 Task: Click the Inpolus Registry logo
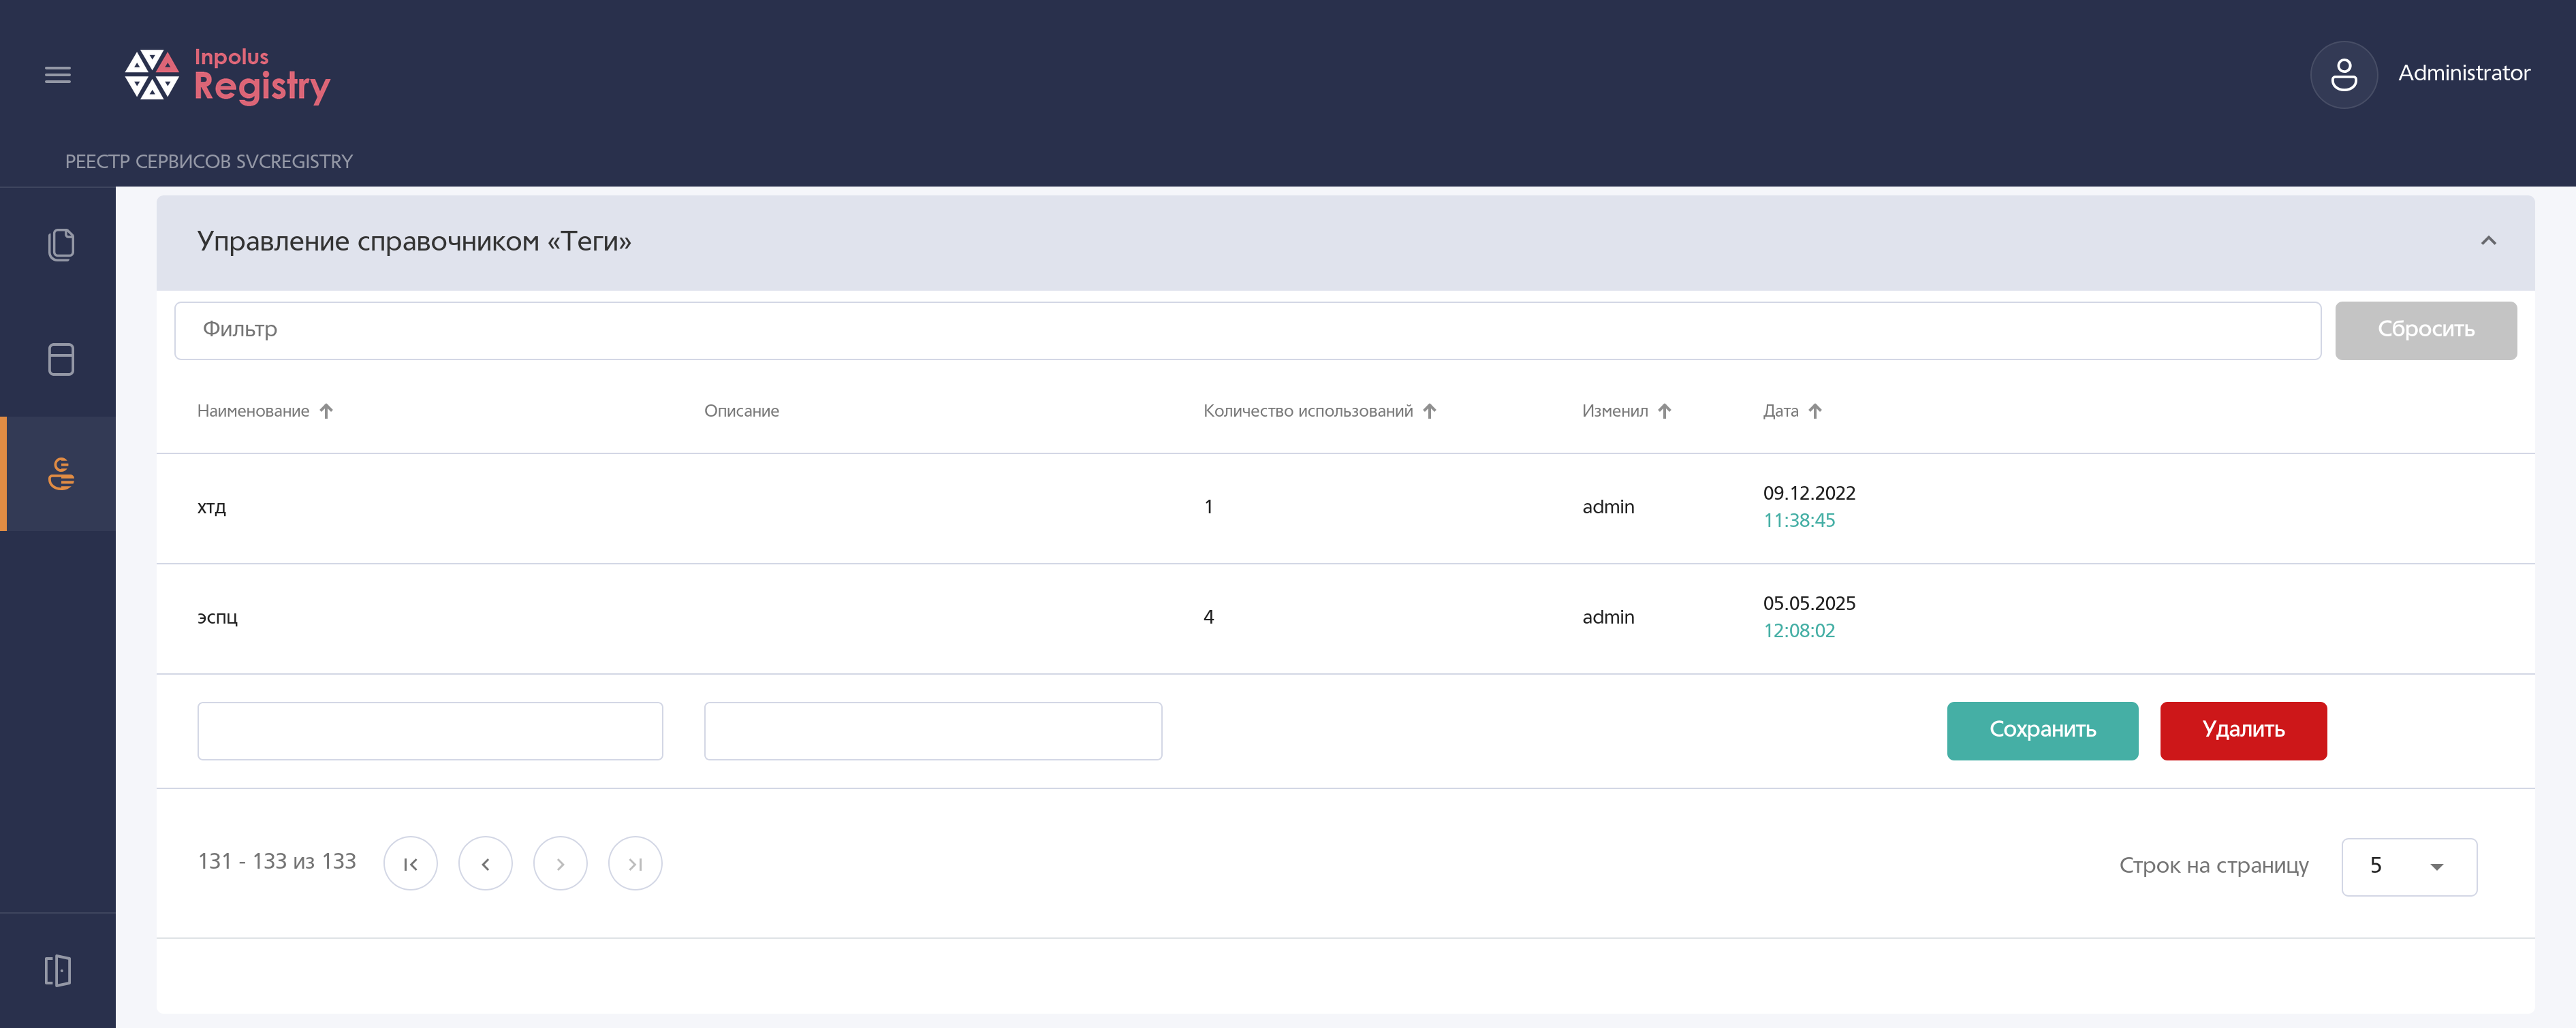pos(227,75)
